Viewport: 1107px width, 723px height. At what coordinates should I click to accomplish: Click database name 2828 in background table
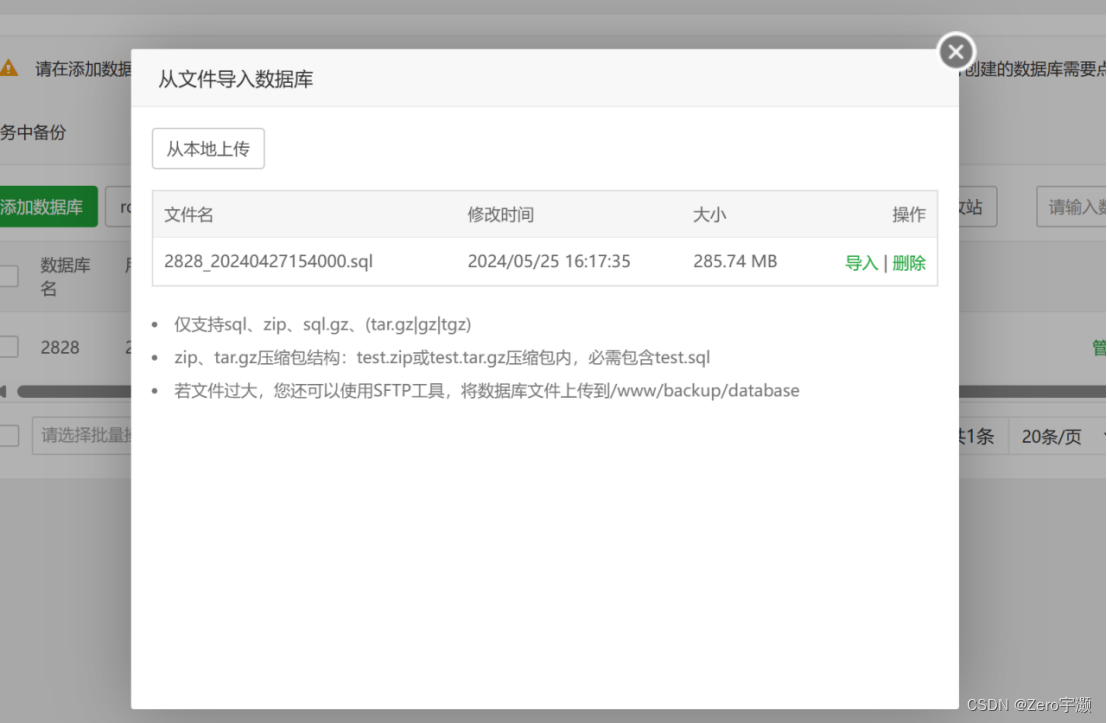60,347
